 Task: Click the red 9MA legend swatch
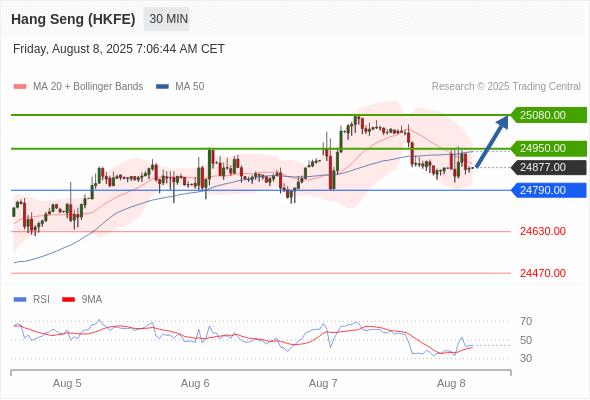point(68,300)
